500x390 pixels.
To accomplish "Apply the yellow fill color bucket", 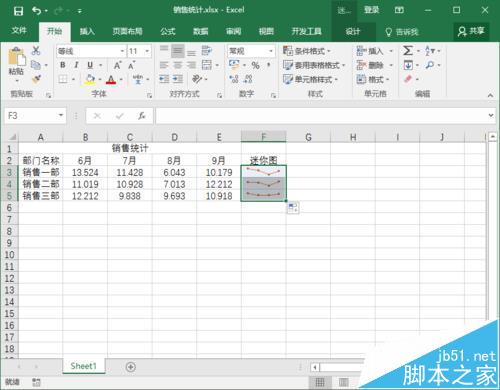I will 90,79.
